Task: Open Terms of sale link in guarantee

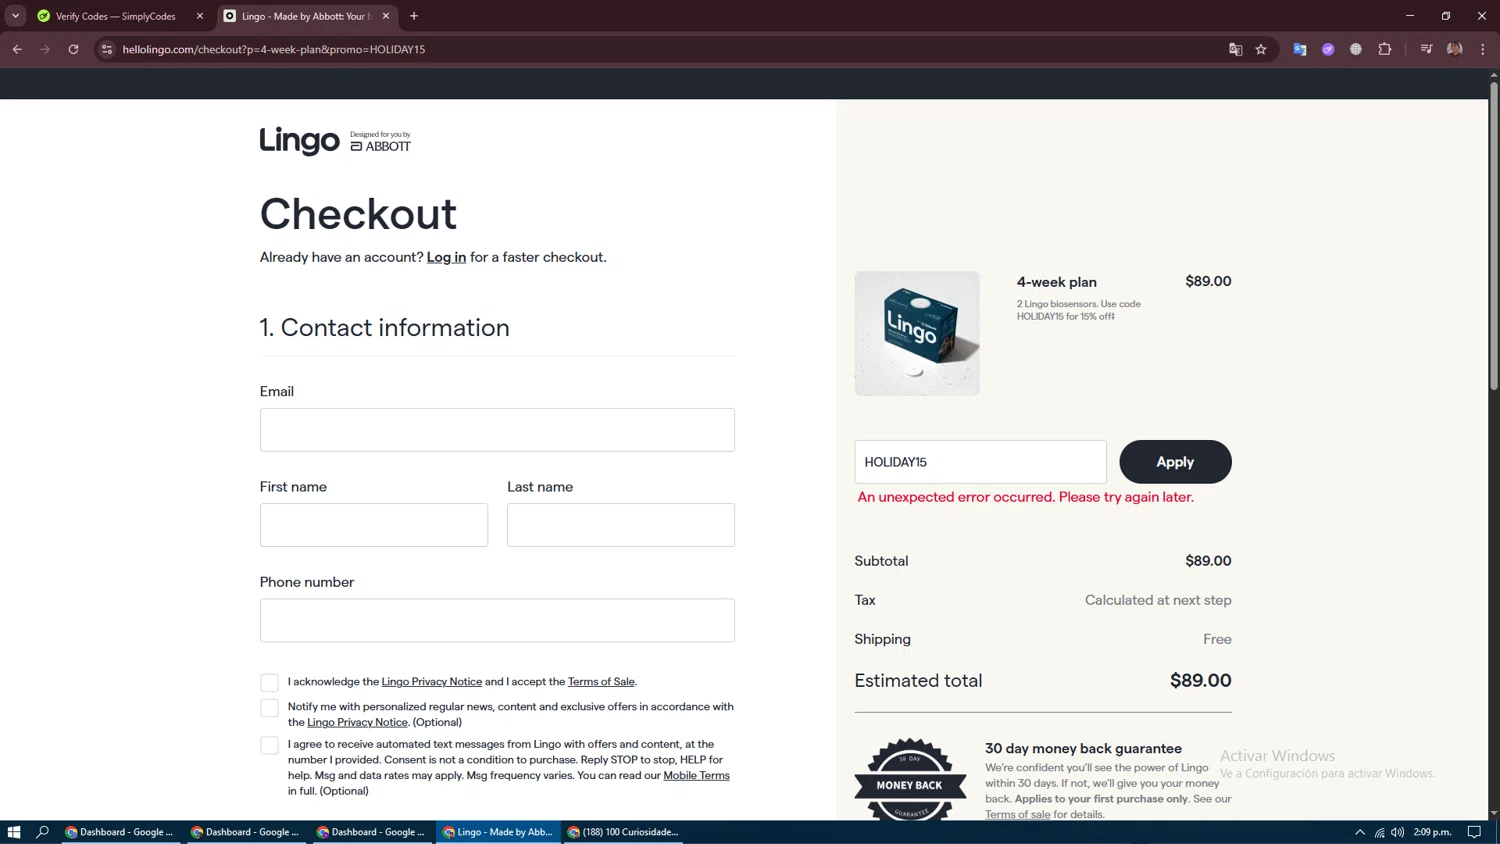Action: point(1017,814)
